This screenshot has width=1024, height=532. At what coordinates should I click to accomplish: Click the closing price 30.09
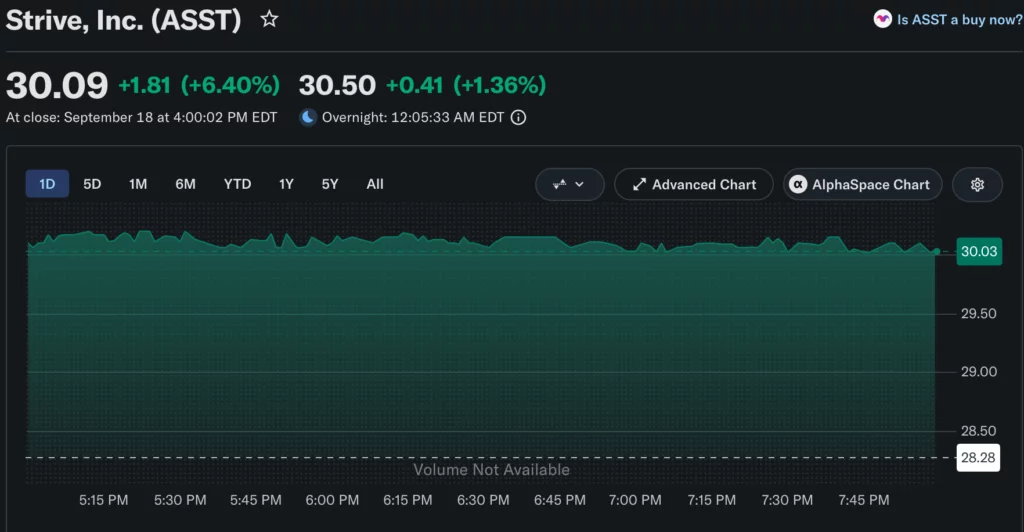(57, 86)
